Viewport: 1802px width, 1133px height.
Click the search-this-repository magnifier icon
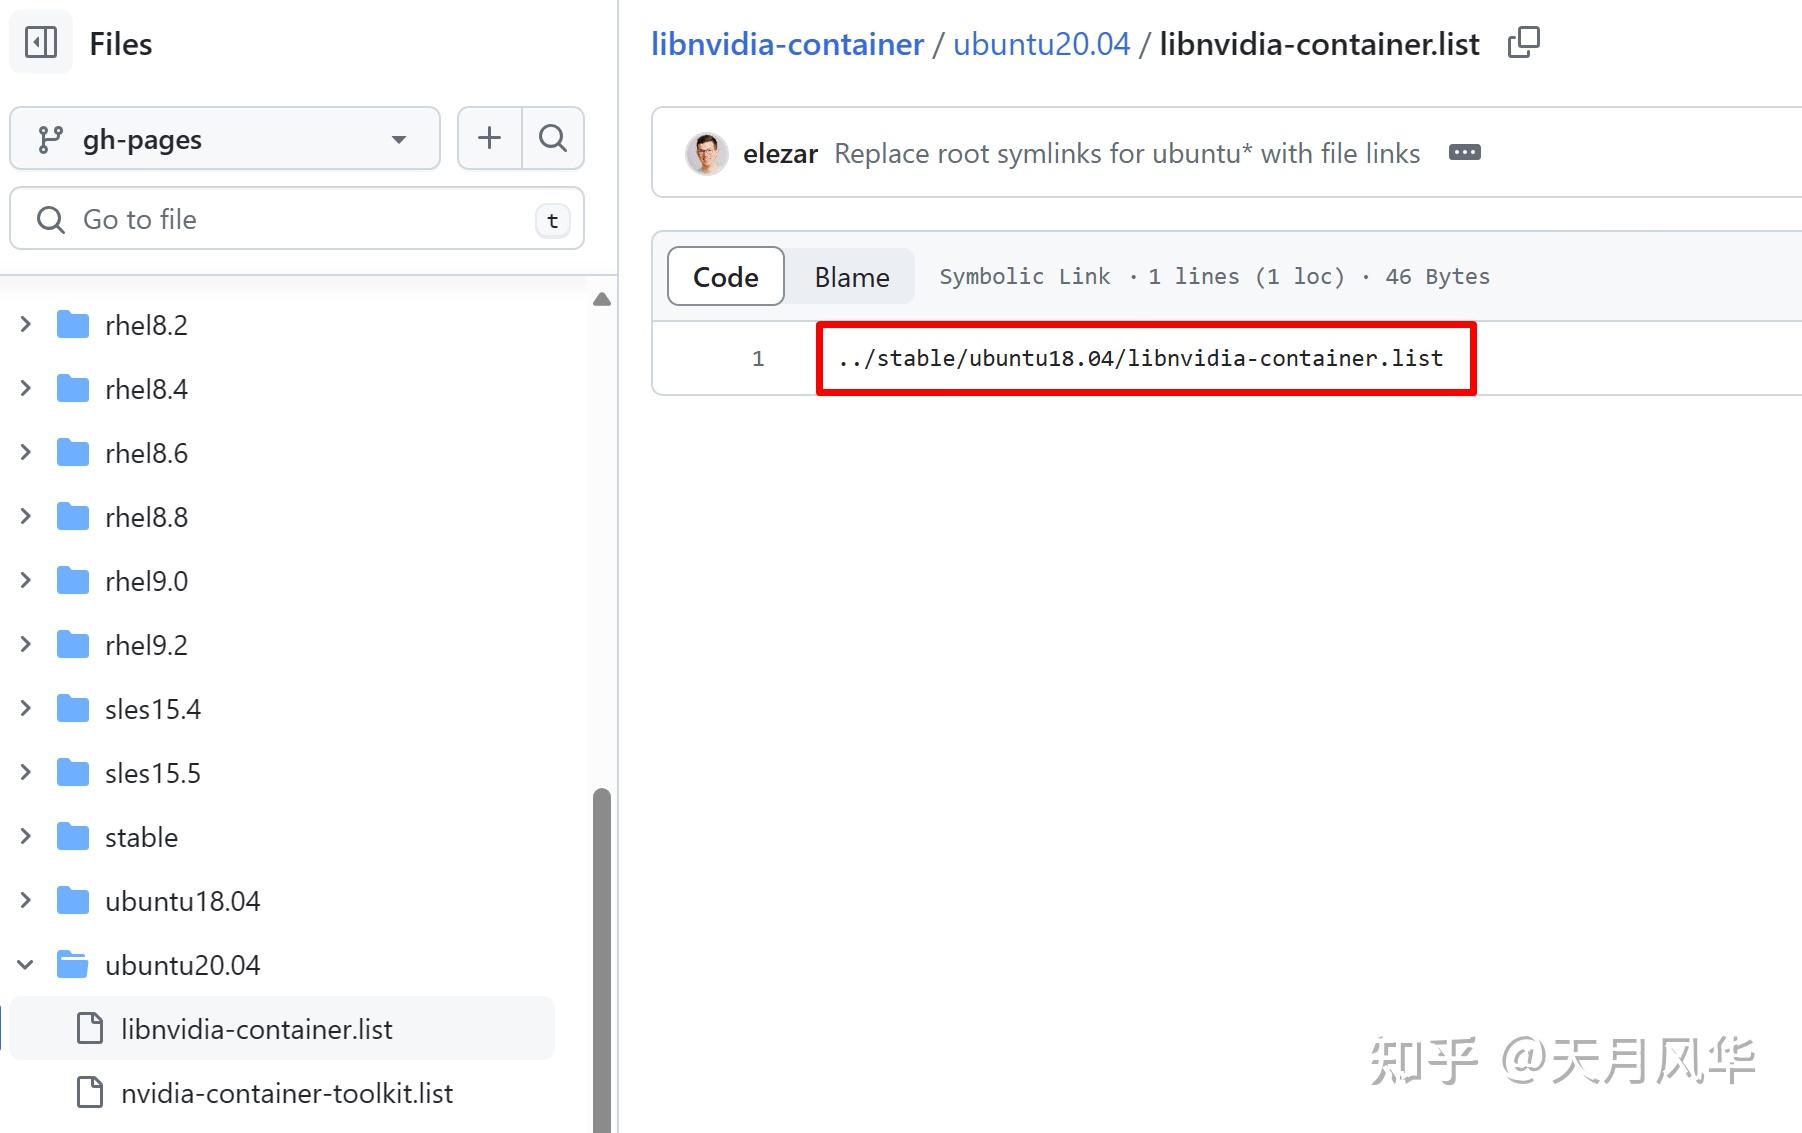click(x=552, y=138)
